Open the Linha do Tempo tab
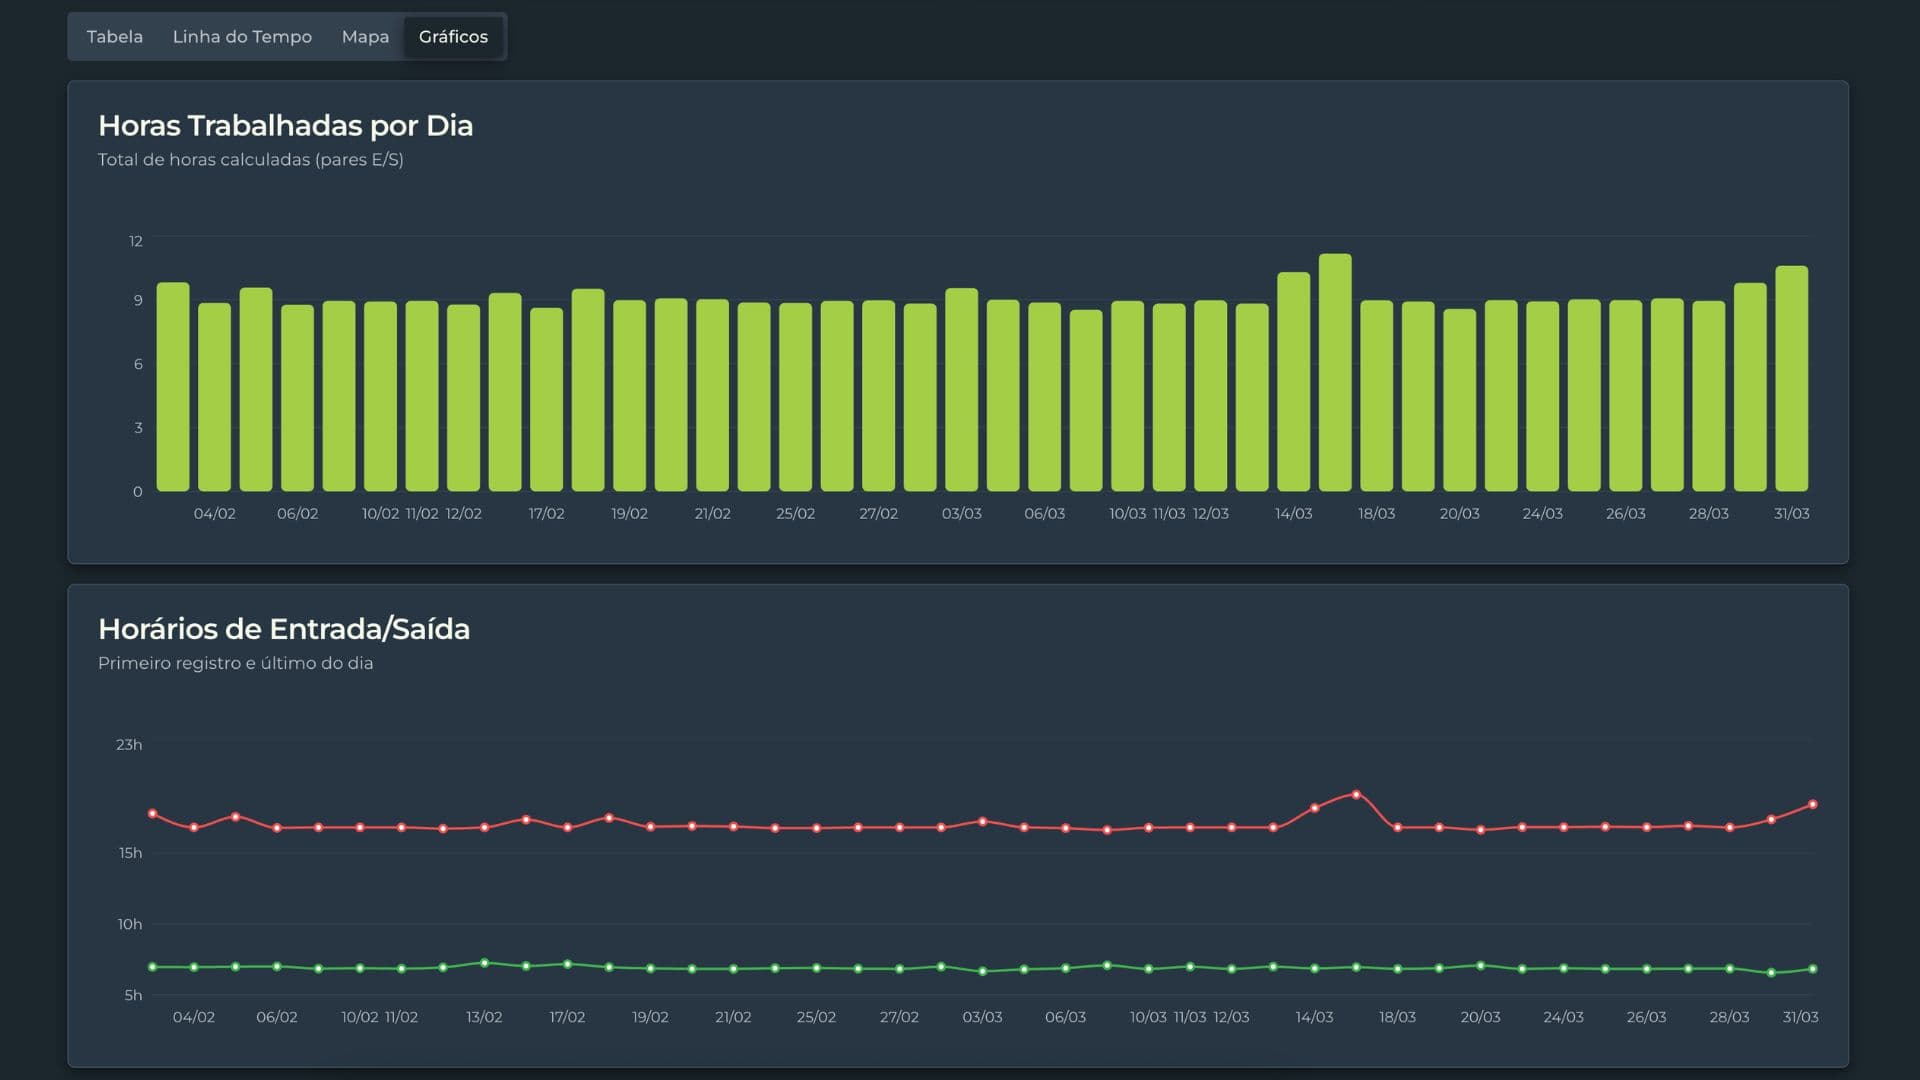 click(x=242, y=37)
